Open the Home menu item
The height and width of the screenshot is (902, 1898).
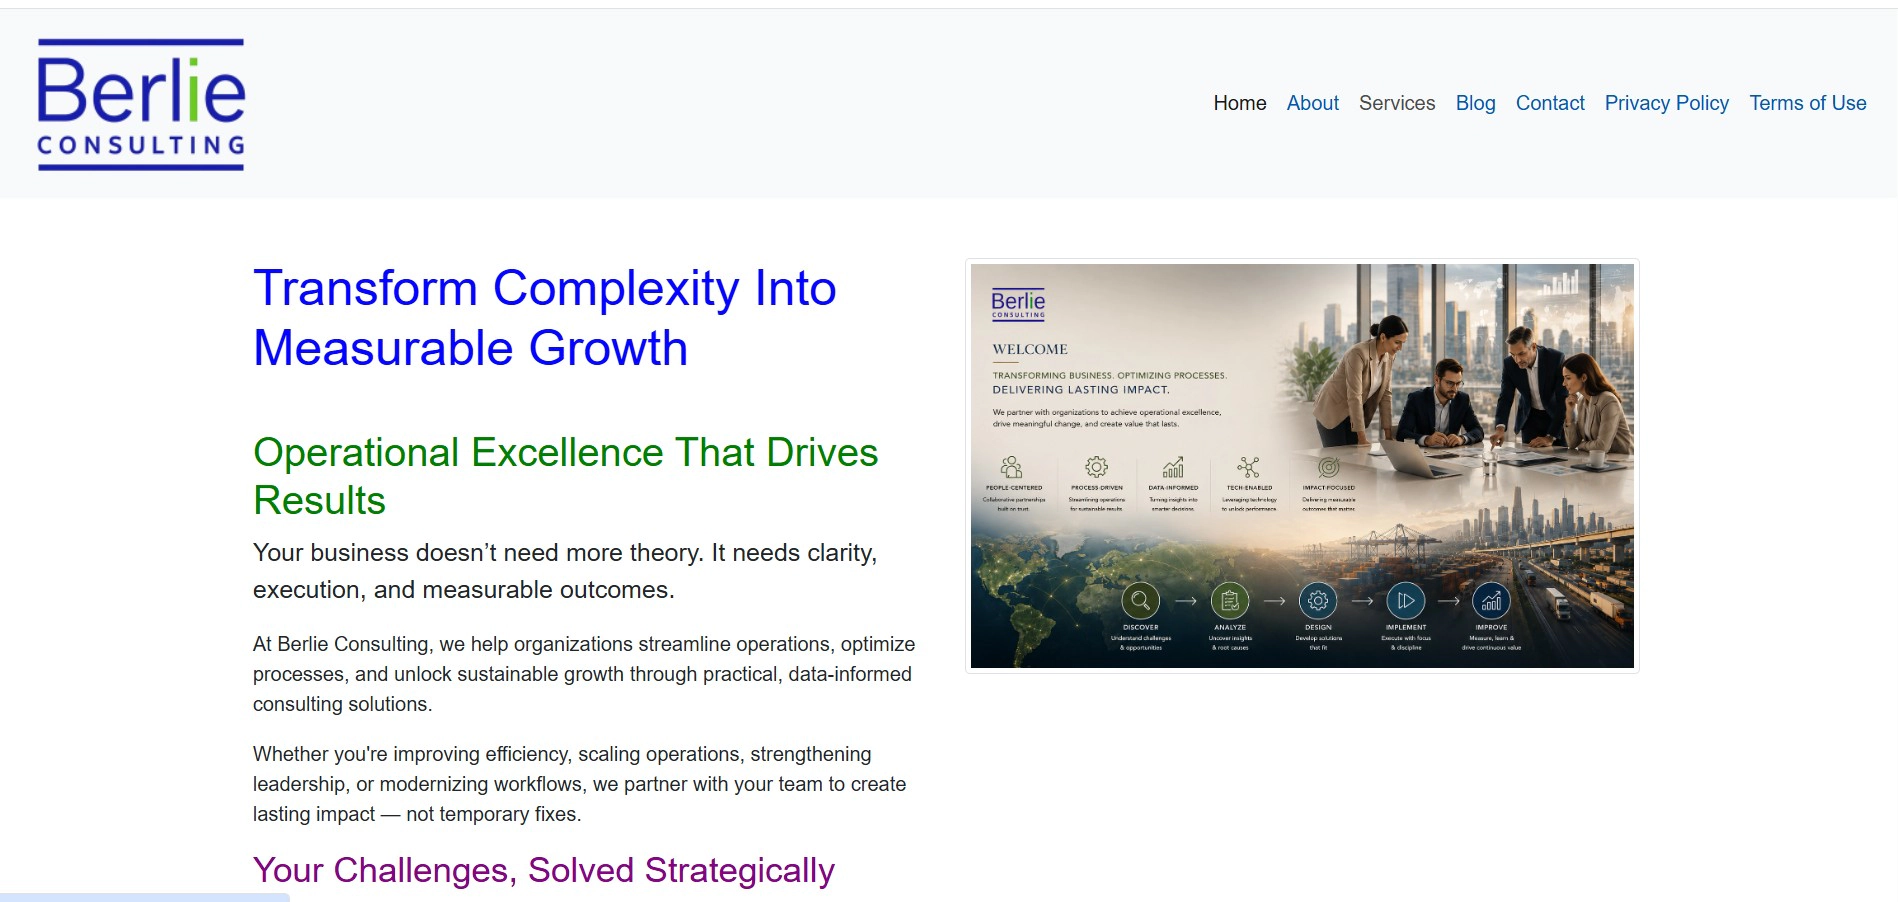[1240, 103]
